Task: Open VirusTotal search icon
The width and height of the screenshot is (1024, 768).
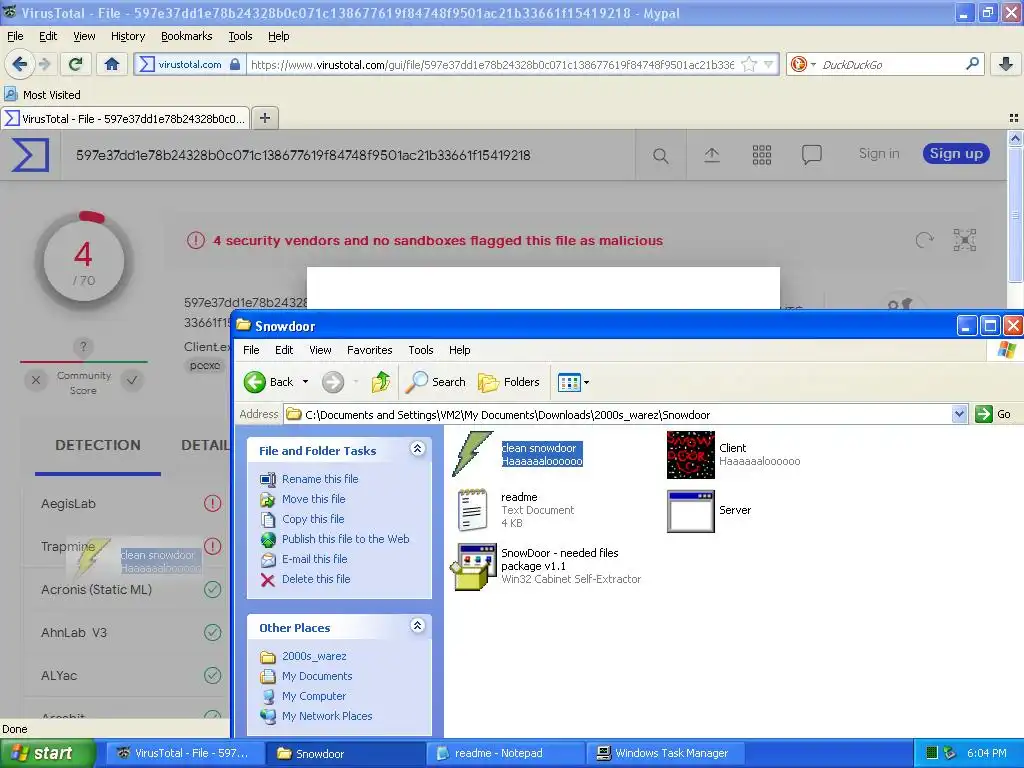Action: tap(660, 155)
